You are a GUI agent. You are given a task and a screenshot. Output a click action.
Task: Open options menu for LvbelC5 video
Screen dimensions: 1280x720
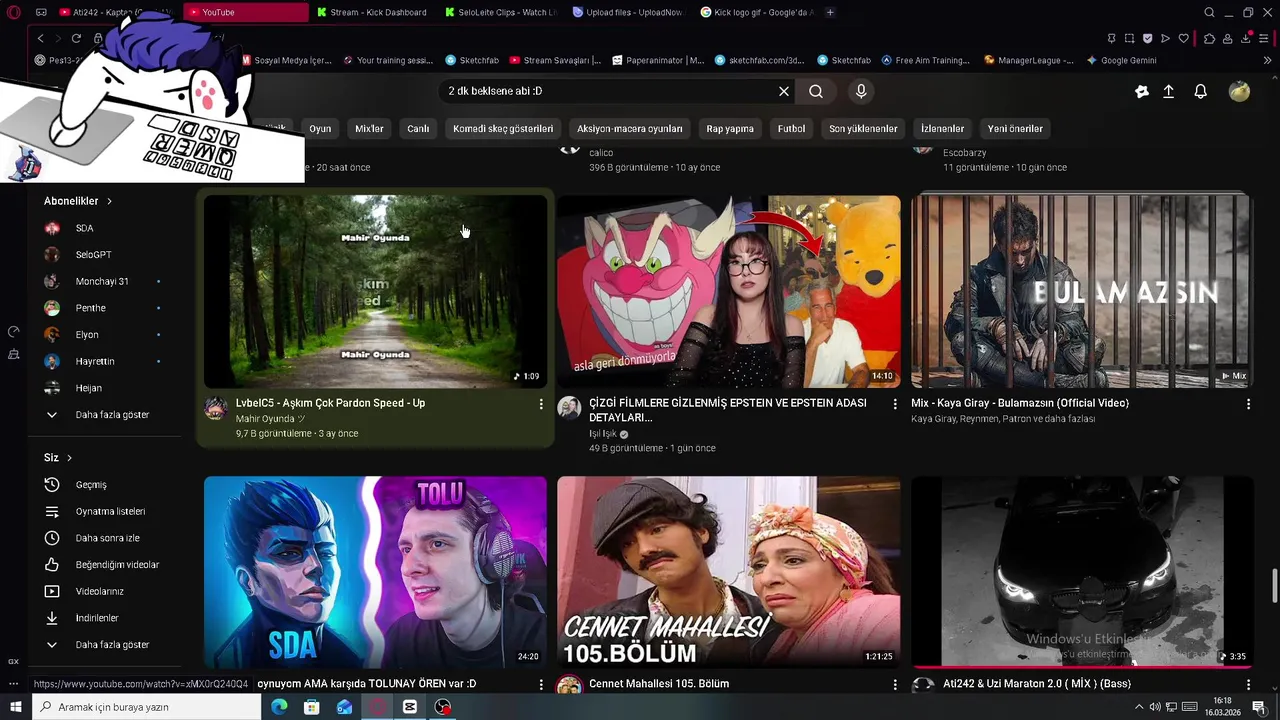point(541,404)
